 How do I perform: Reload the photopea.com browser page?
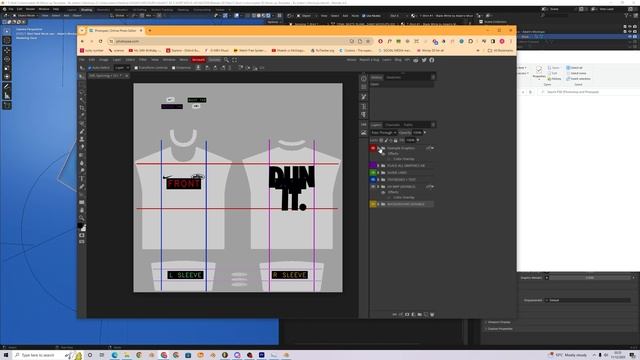100,41
